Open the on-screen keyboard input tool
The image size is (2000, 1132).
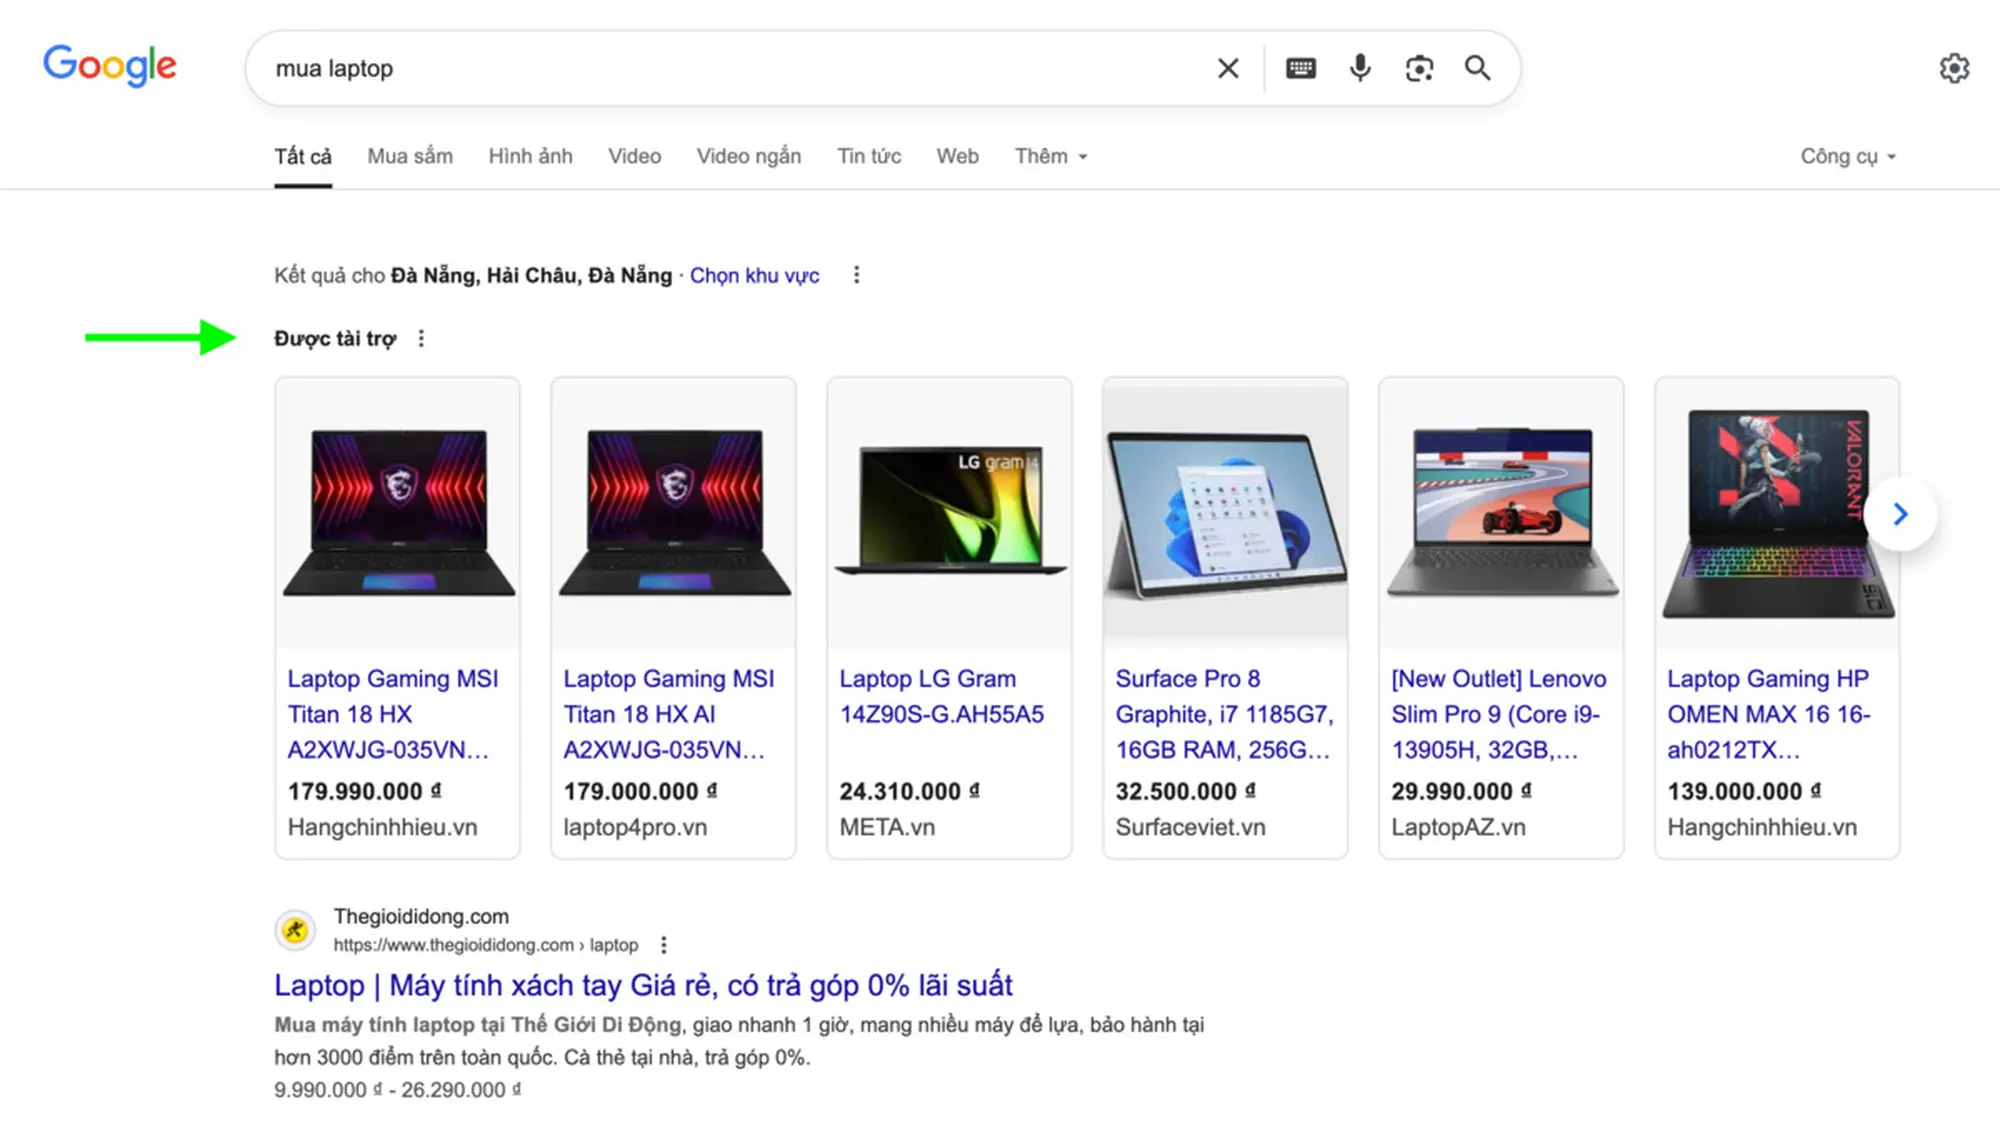[x=1300, y=68]
